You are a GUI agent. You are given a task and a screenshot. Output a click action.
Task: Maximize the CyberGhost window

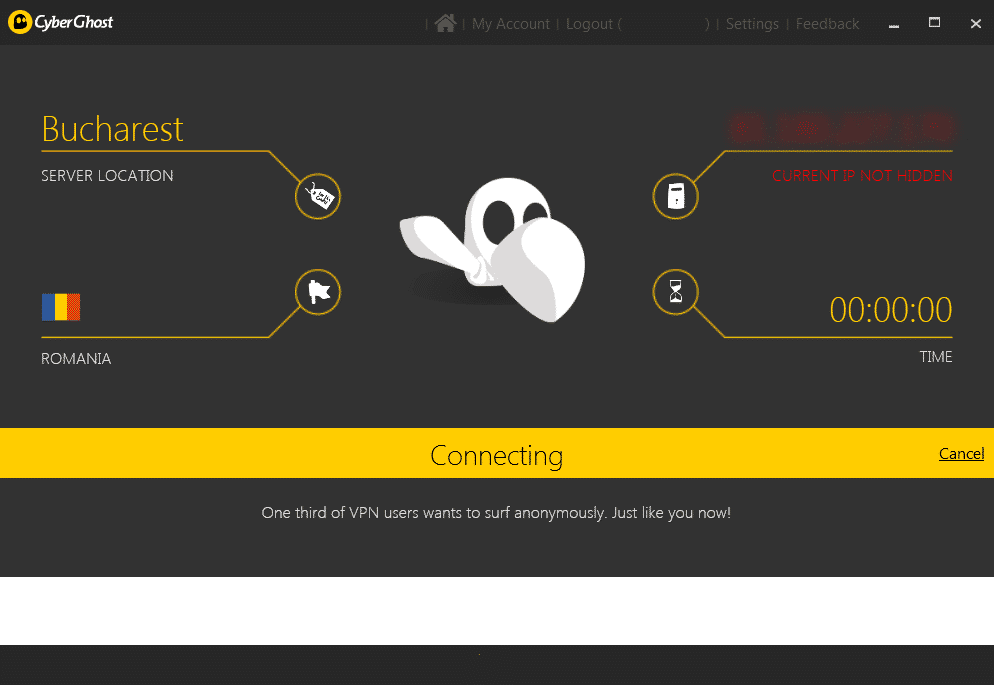(x=934, y=23)
